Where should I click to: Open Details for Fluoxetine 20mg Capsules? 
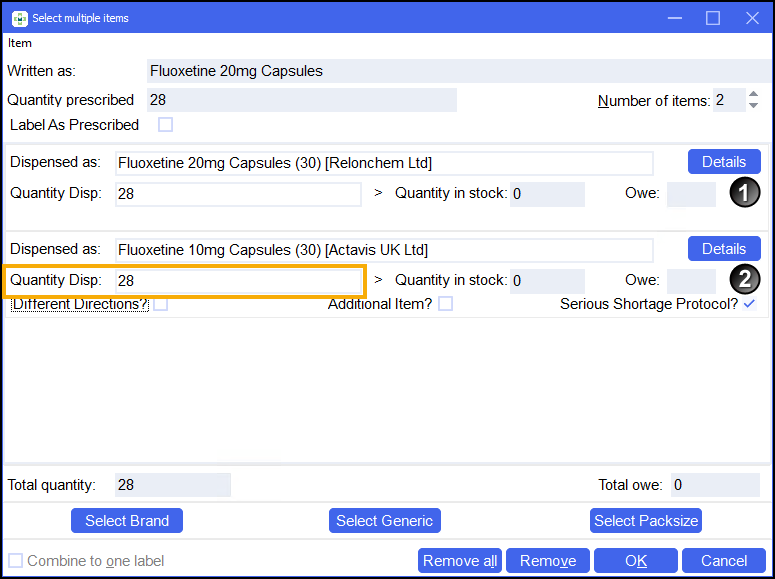tap(723, 162)
